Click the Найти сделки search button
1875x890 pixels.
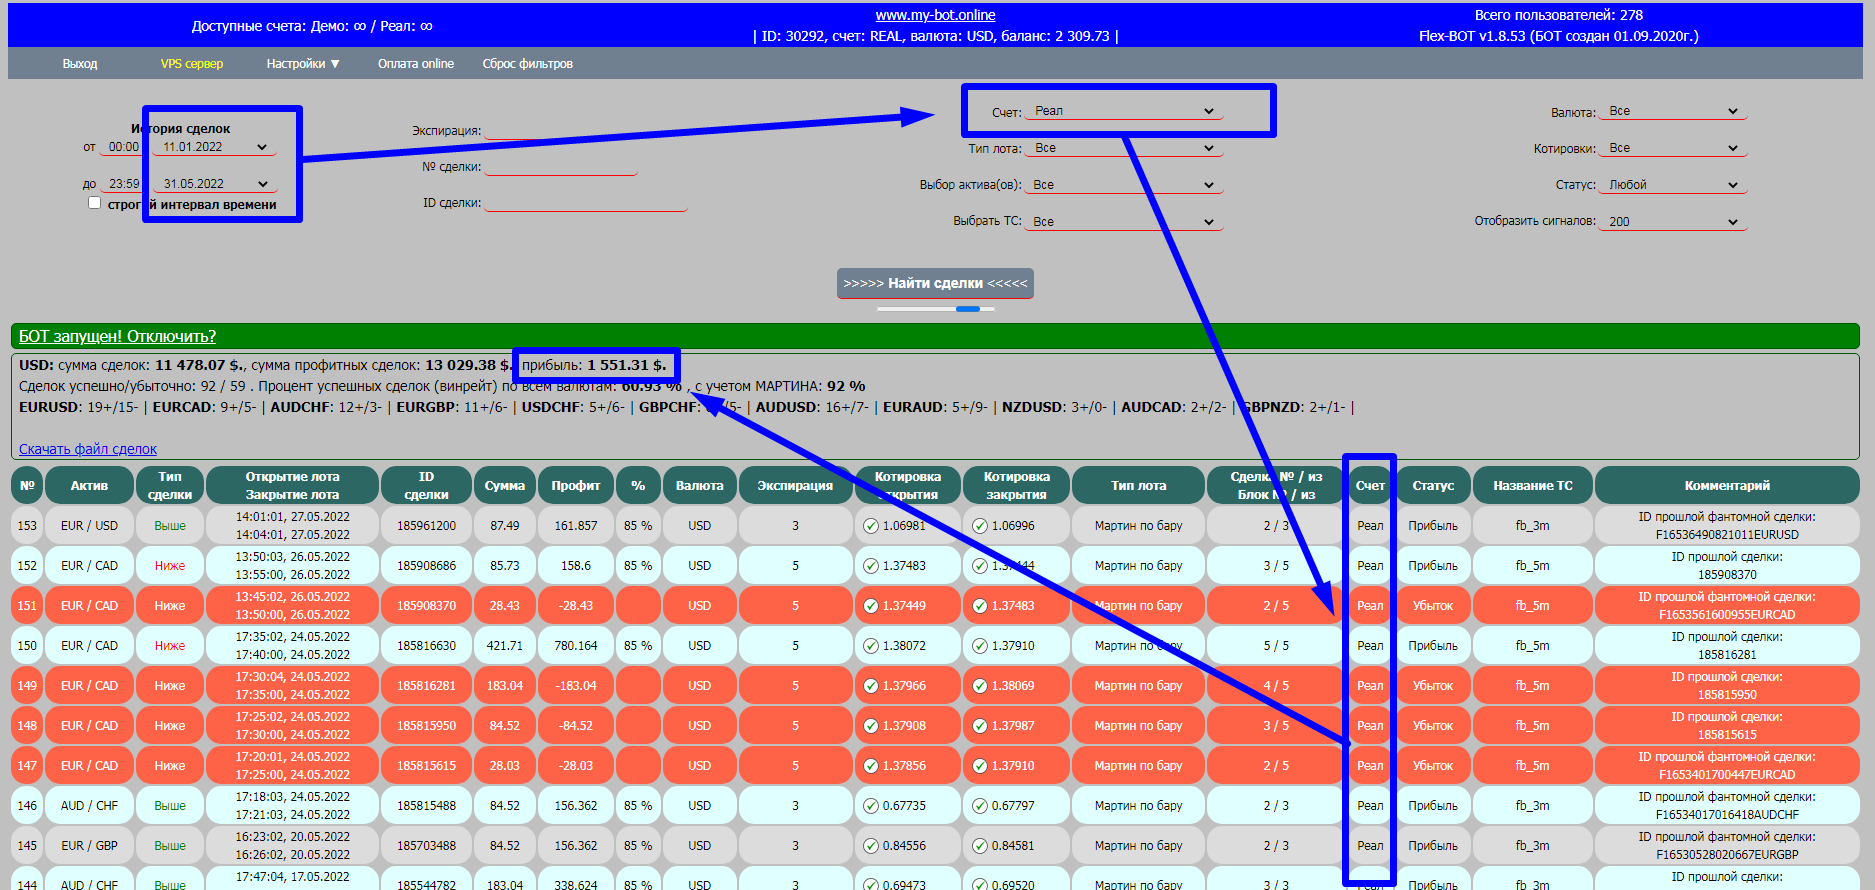point(935,283)
